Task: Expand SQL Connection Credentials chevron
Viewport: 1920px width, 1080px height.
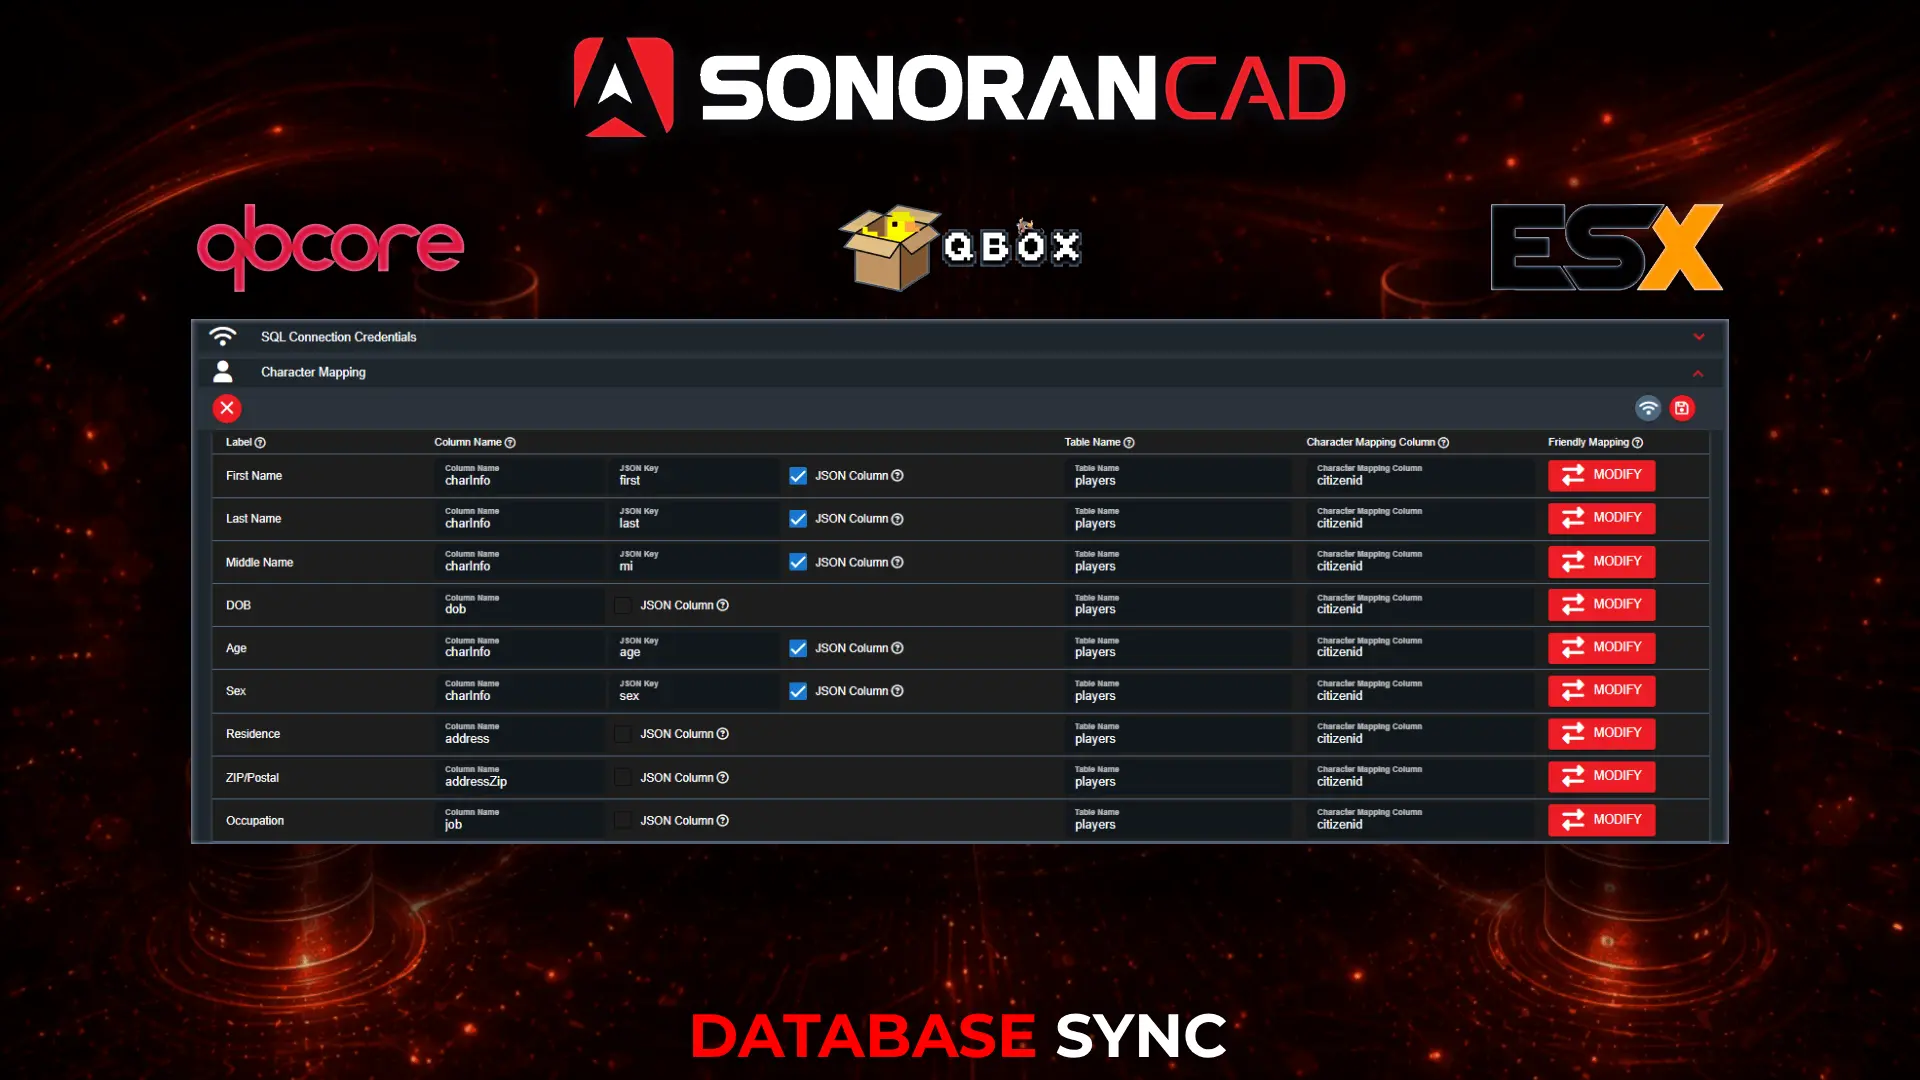Action: 1698,337
